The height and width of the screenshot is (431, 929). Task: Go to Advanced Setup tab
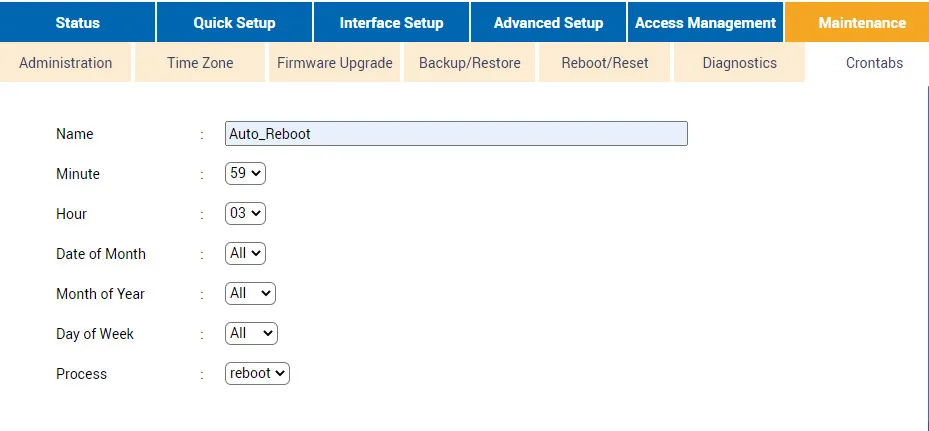coord(548,22)
